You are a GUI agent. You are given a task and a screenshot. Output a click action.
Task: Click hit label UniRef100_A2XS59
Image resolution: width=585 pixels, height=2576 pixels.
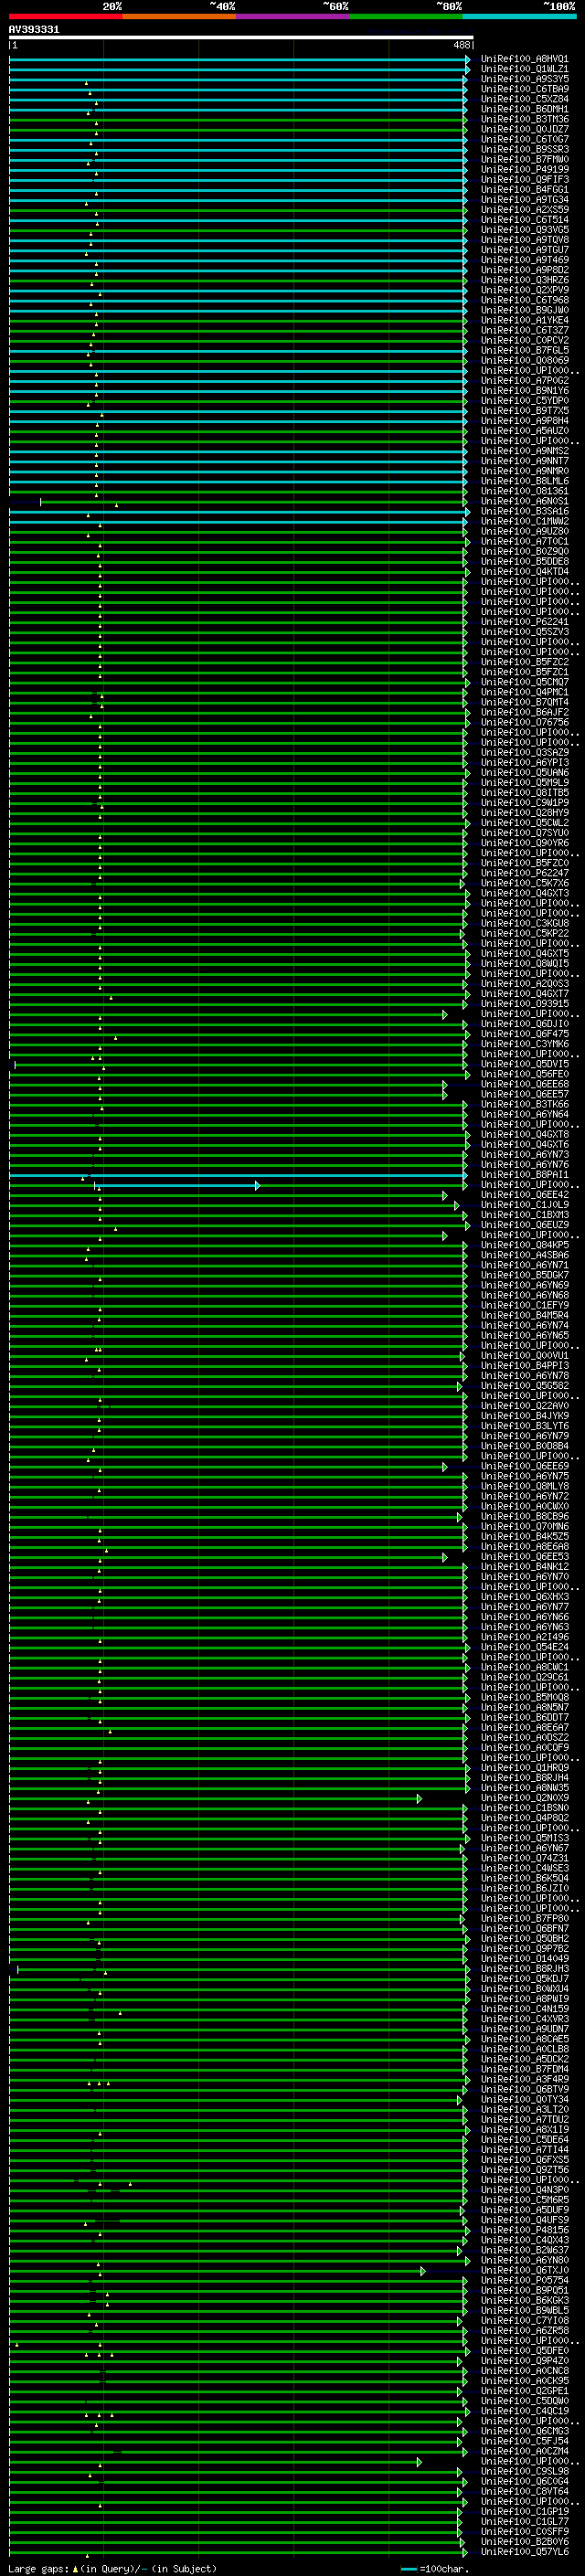525,210
